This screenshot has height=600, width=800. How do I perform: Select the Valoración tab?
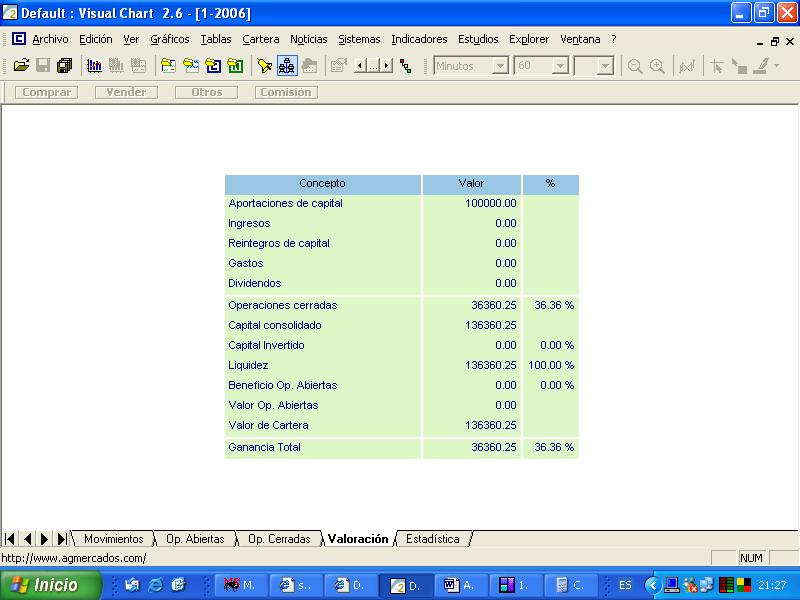click(358, 539)
